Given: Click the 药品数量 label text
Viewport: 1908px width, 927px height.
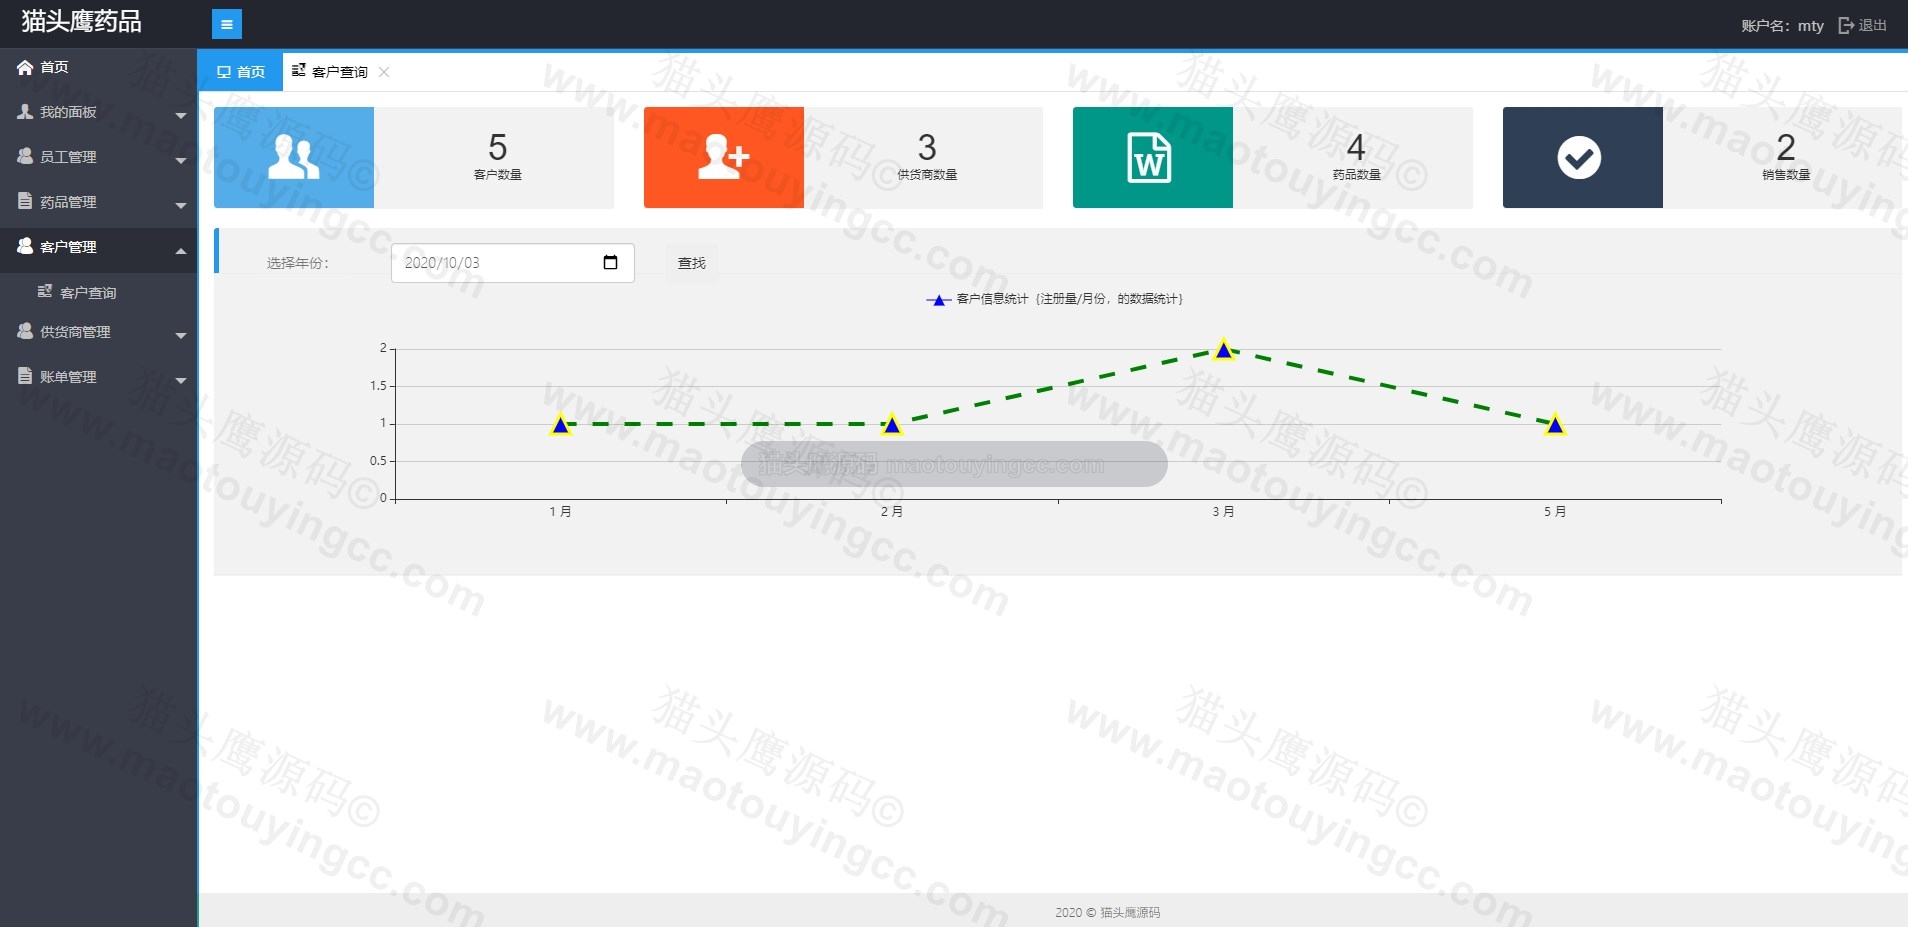Looking at the screenshot, I should 1356,175.
